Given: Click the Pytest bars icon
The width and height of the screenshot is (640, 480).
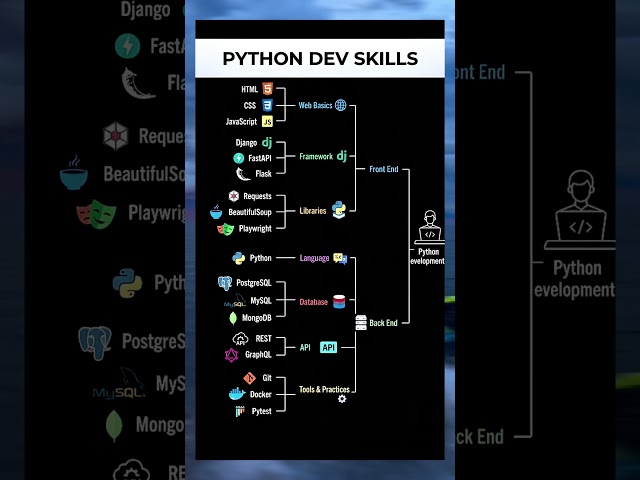Looking at the screenshot, I should pos(240,411).
